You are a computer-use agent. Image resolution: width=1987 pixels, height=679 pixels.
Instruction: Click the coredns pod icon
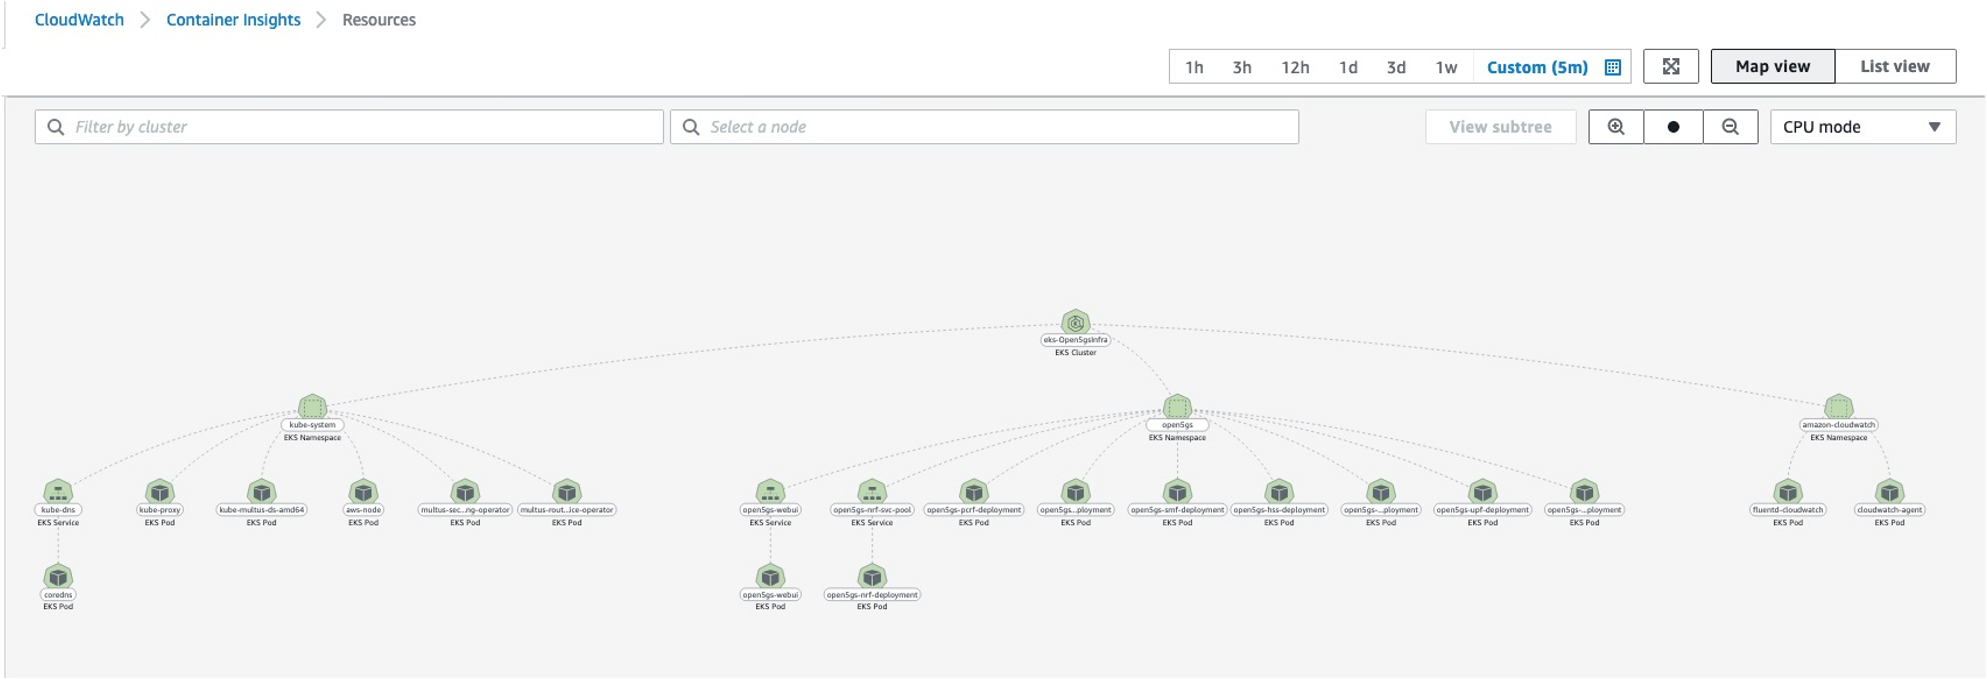tap(58, 577)
